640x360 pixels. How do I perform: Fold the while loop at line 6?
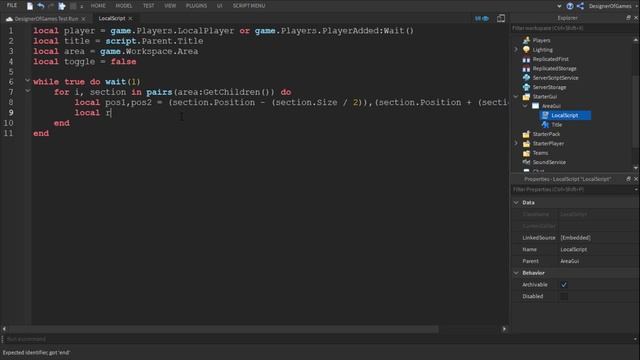tap(27, 80)
